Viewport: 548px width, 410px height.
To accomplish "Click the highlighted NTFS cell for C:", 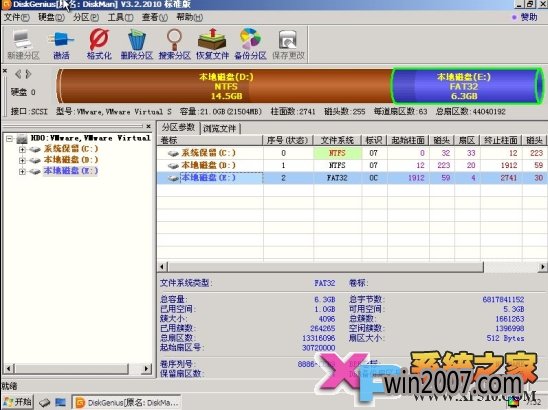I will [338, 153].
